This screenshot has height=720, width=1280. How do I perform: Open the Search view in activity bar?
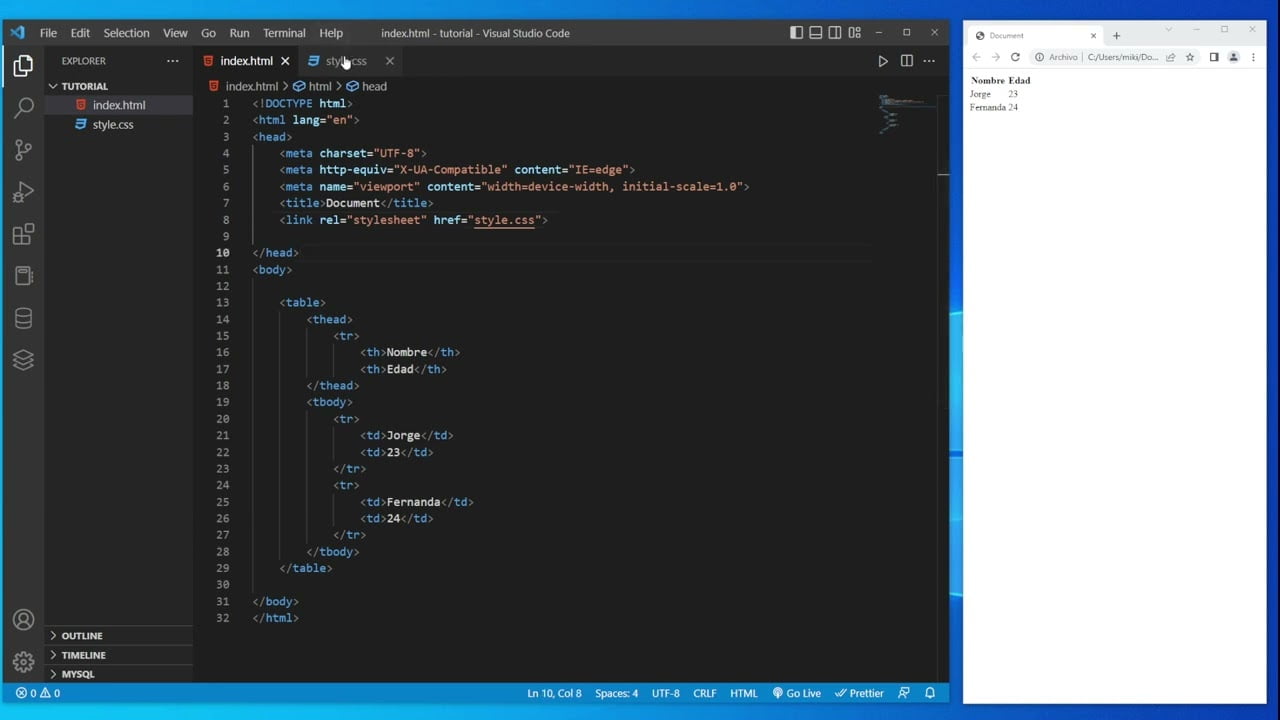23,108
